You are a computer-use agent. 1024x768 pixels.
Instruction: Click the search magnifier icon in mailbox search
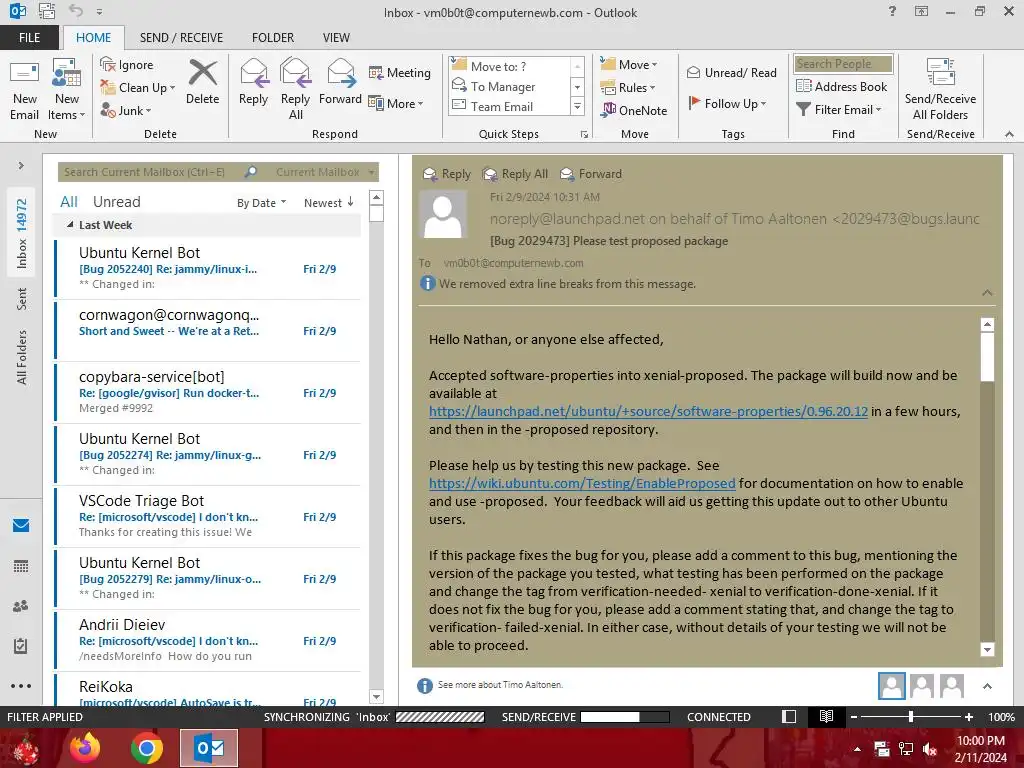[251, 172]
